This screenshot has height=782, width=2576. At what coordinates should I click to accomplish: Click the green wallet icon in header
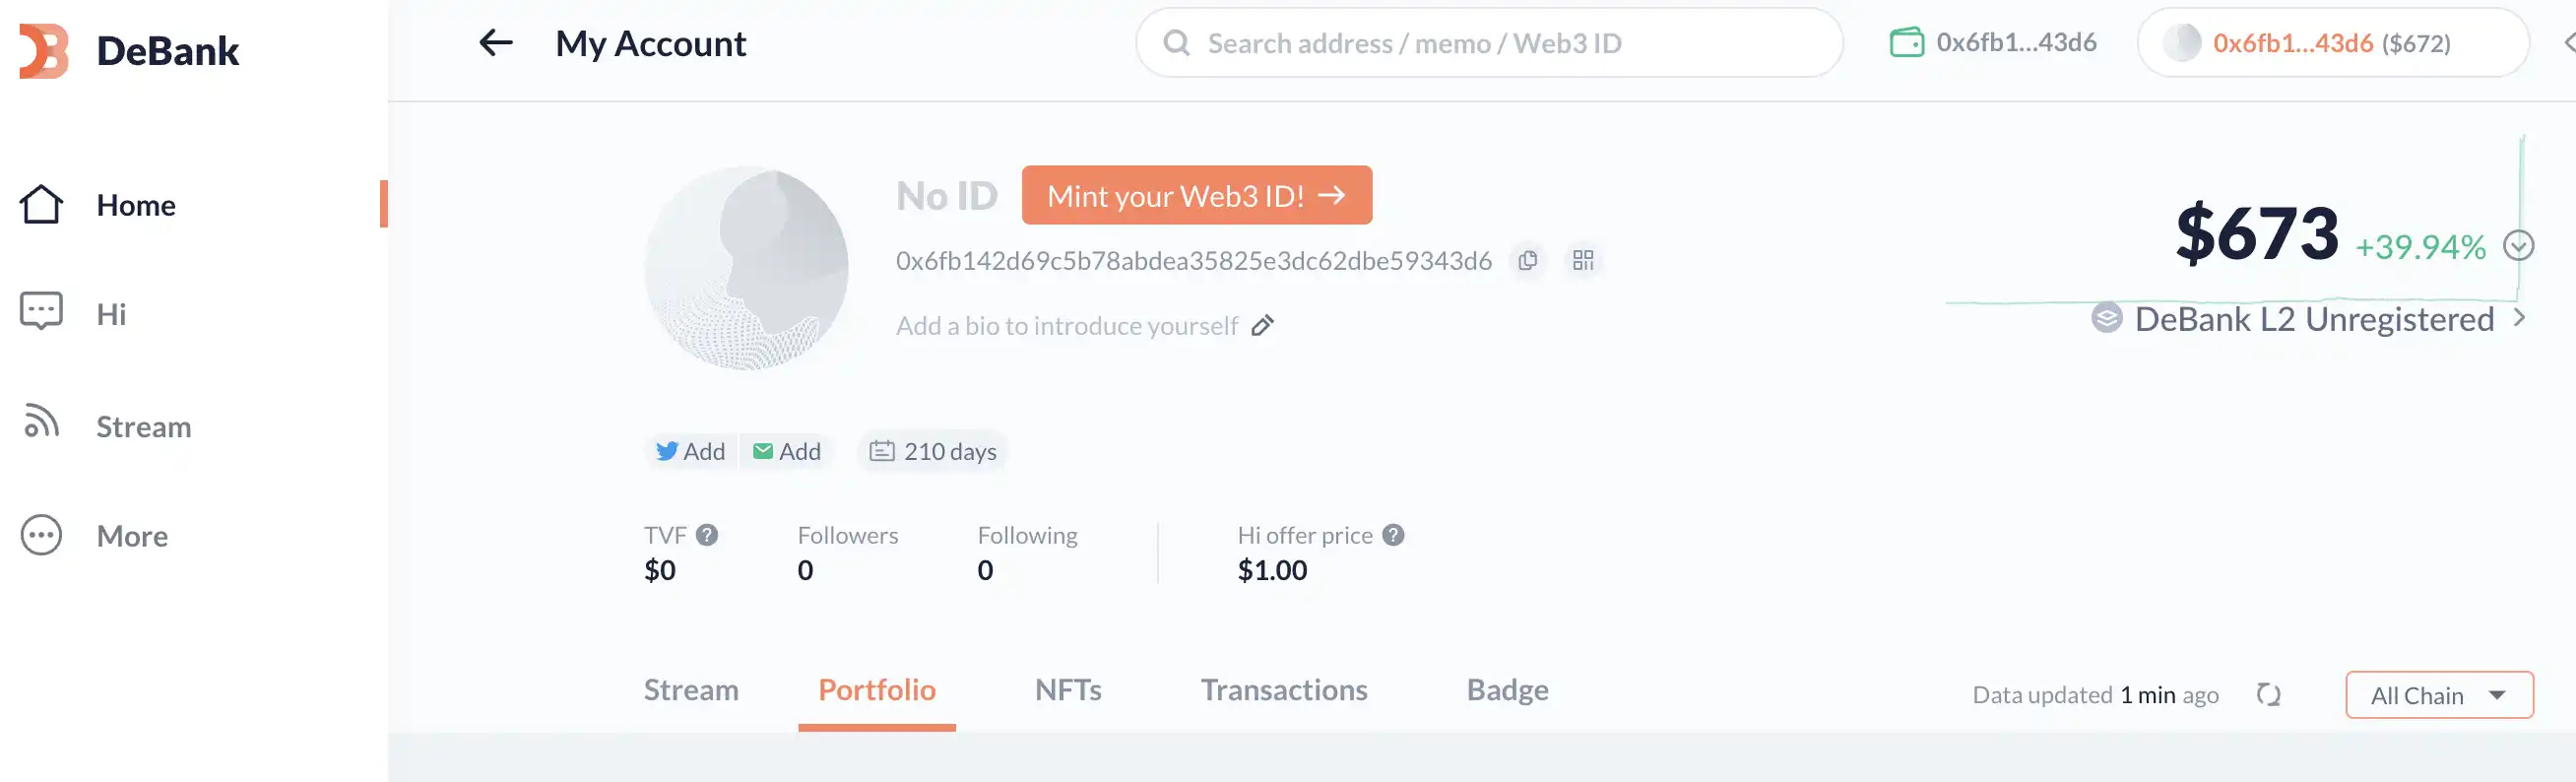1908,42
